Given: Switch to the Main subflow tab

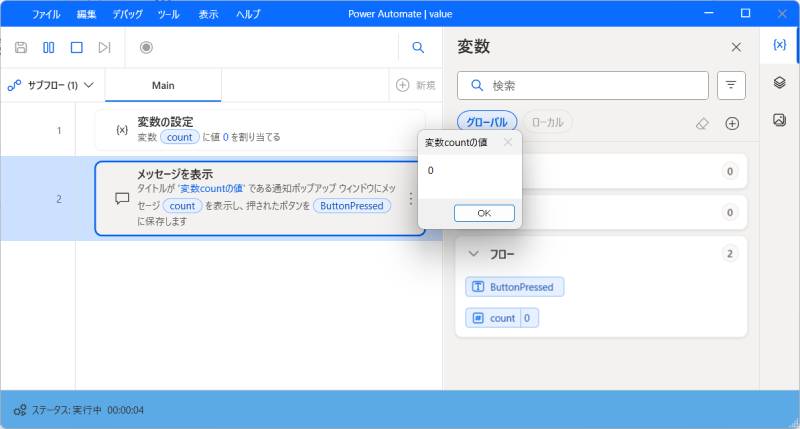Looking at the screenshot, I should pyautogui.click(x=163, y=85).
